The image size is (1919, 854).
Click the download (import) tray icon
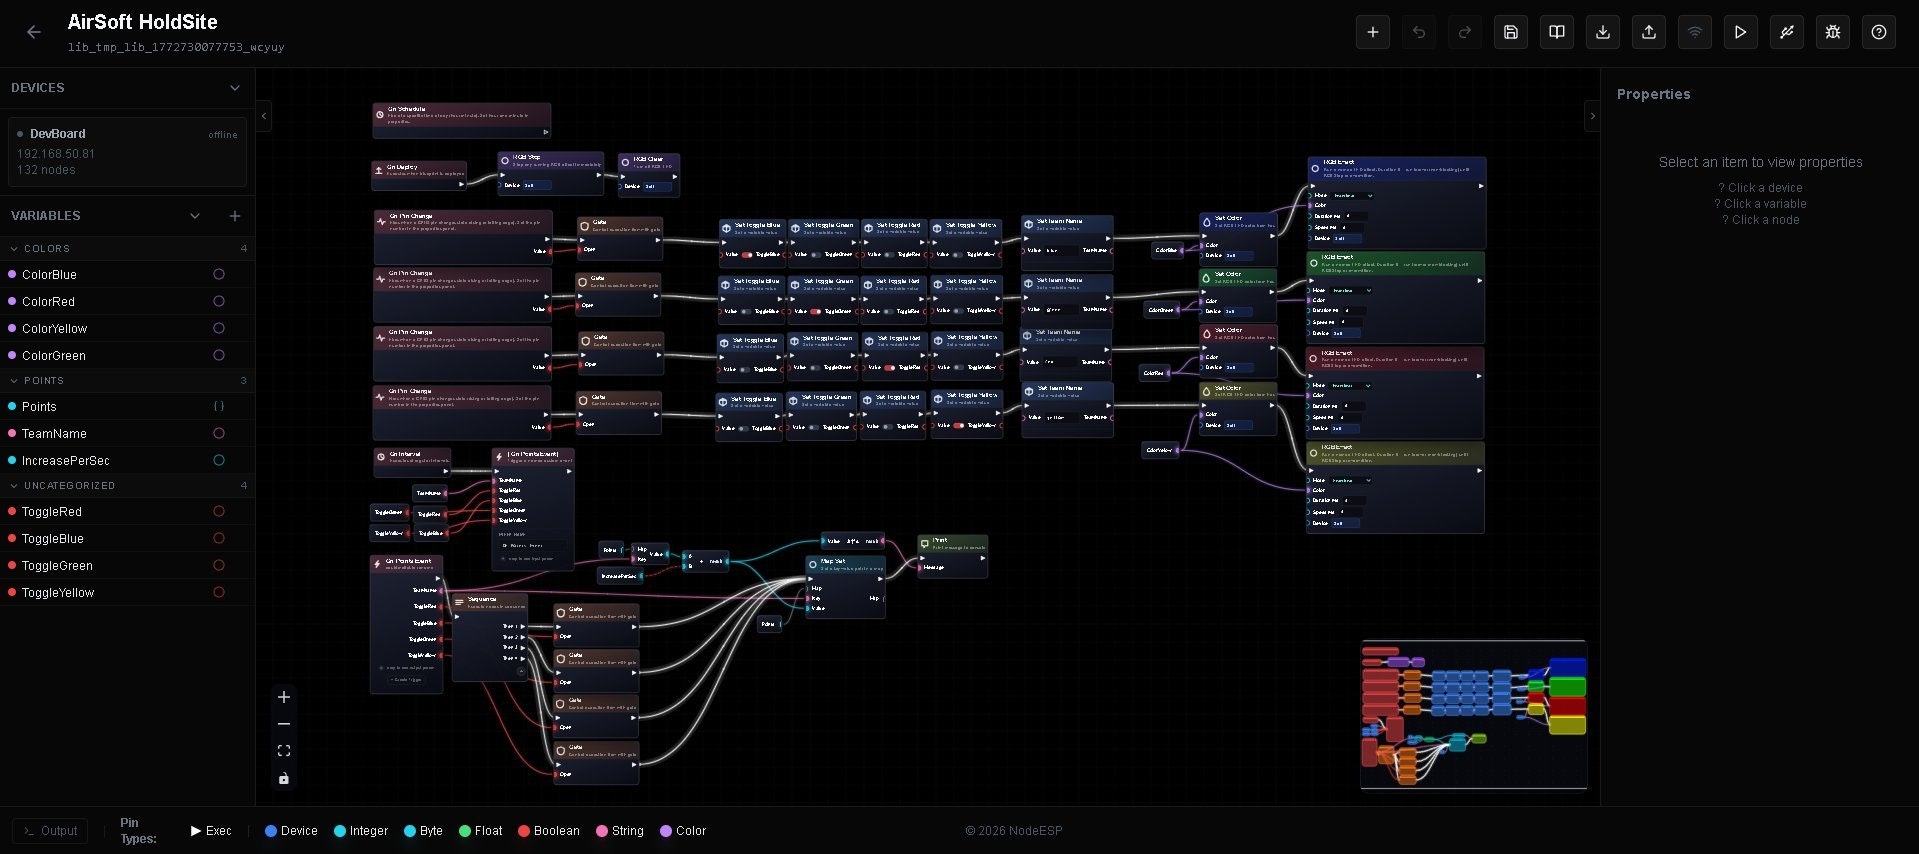click(x=1603, y=32)
